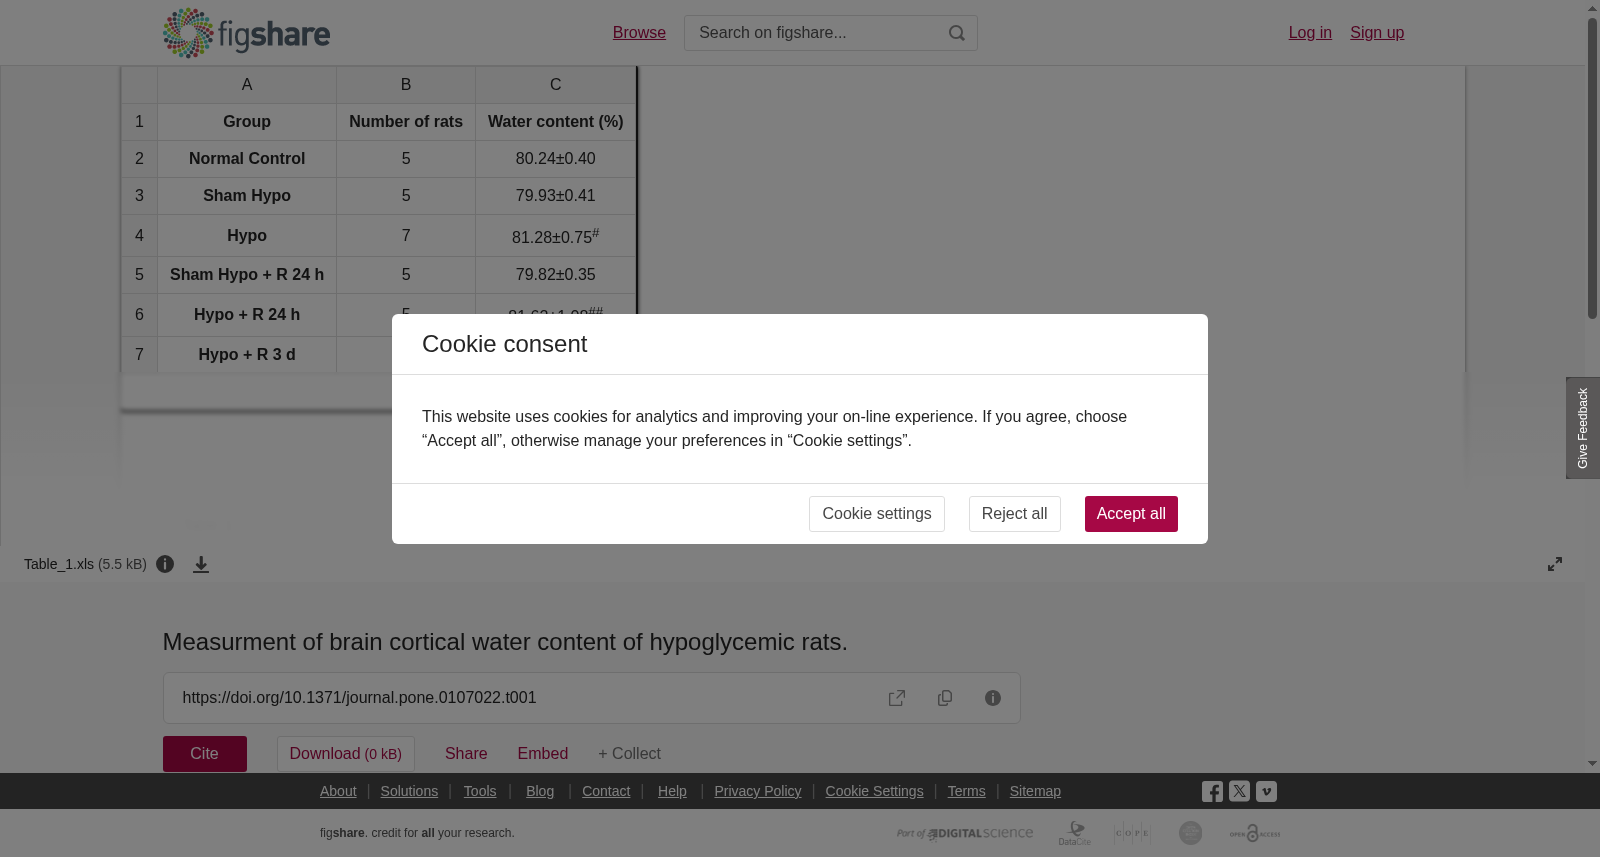Open DOI link in new tab icon

tap(897, 698)
